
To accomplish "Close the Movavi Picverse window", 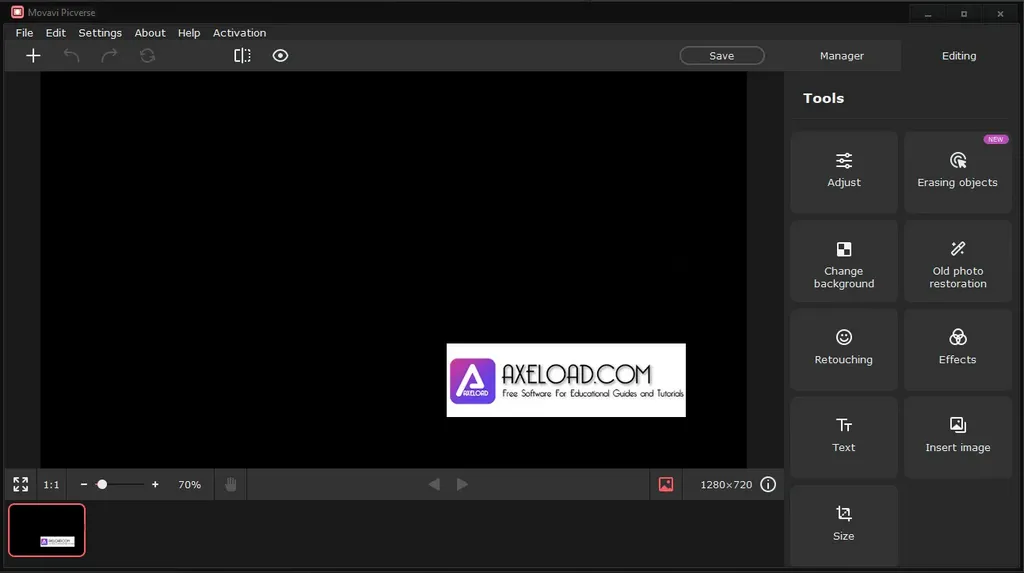I will 1000,13.
